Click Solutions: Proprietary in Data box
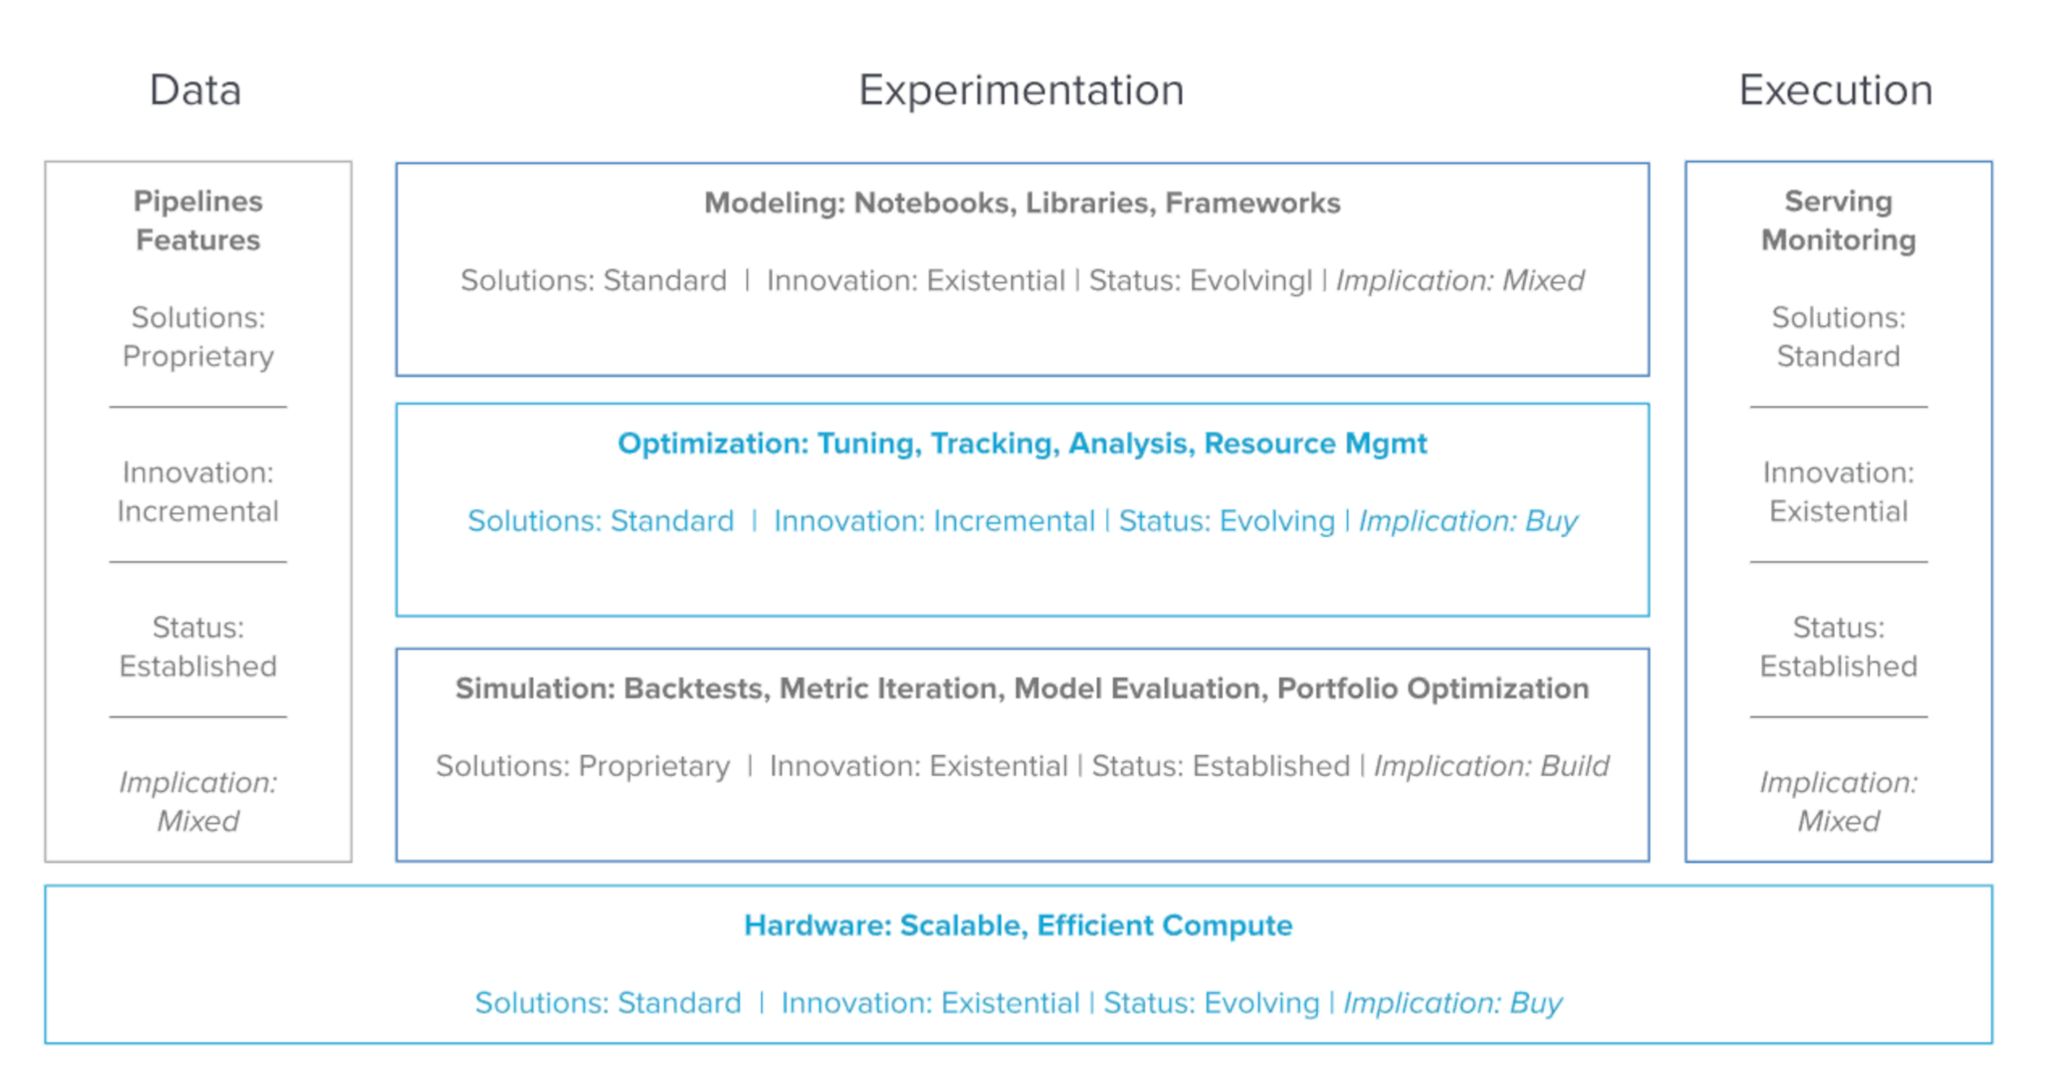Screen dimensions: 2048x1075 (198, 336)
